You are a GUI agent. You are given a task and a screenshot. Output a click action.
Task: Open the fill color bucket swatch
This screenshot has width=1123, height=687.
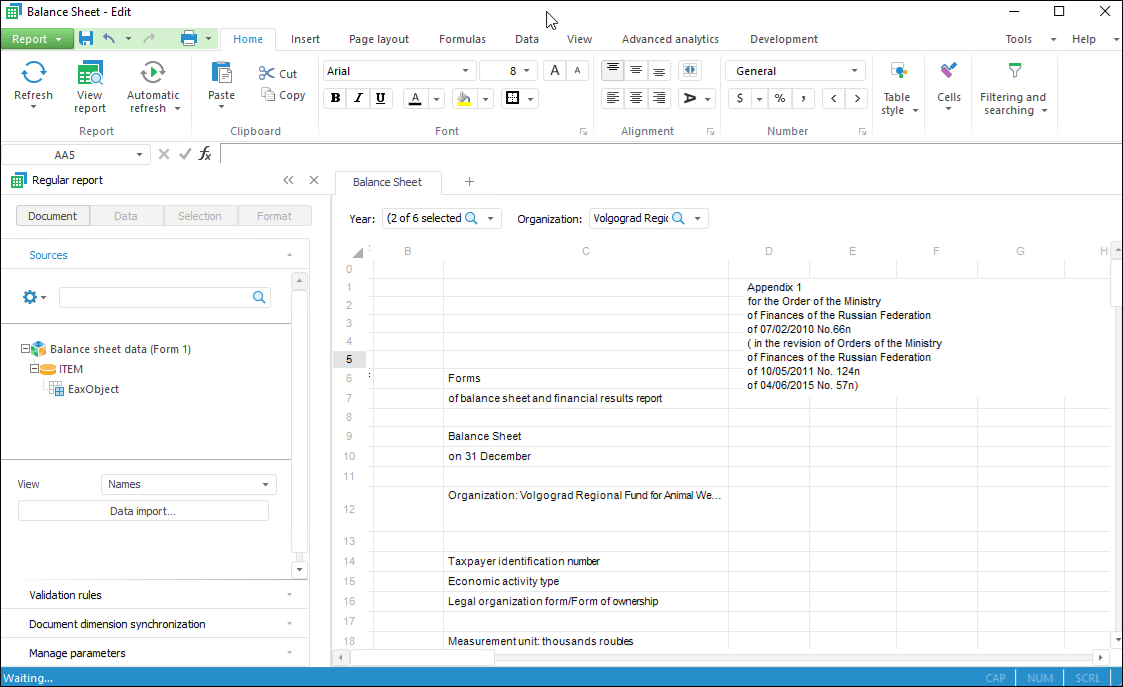[463, 98]
